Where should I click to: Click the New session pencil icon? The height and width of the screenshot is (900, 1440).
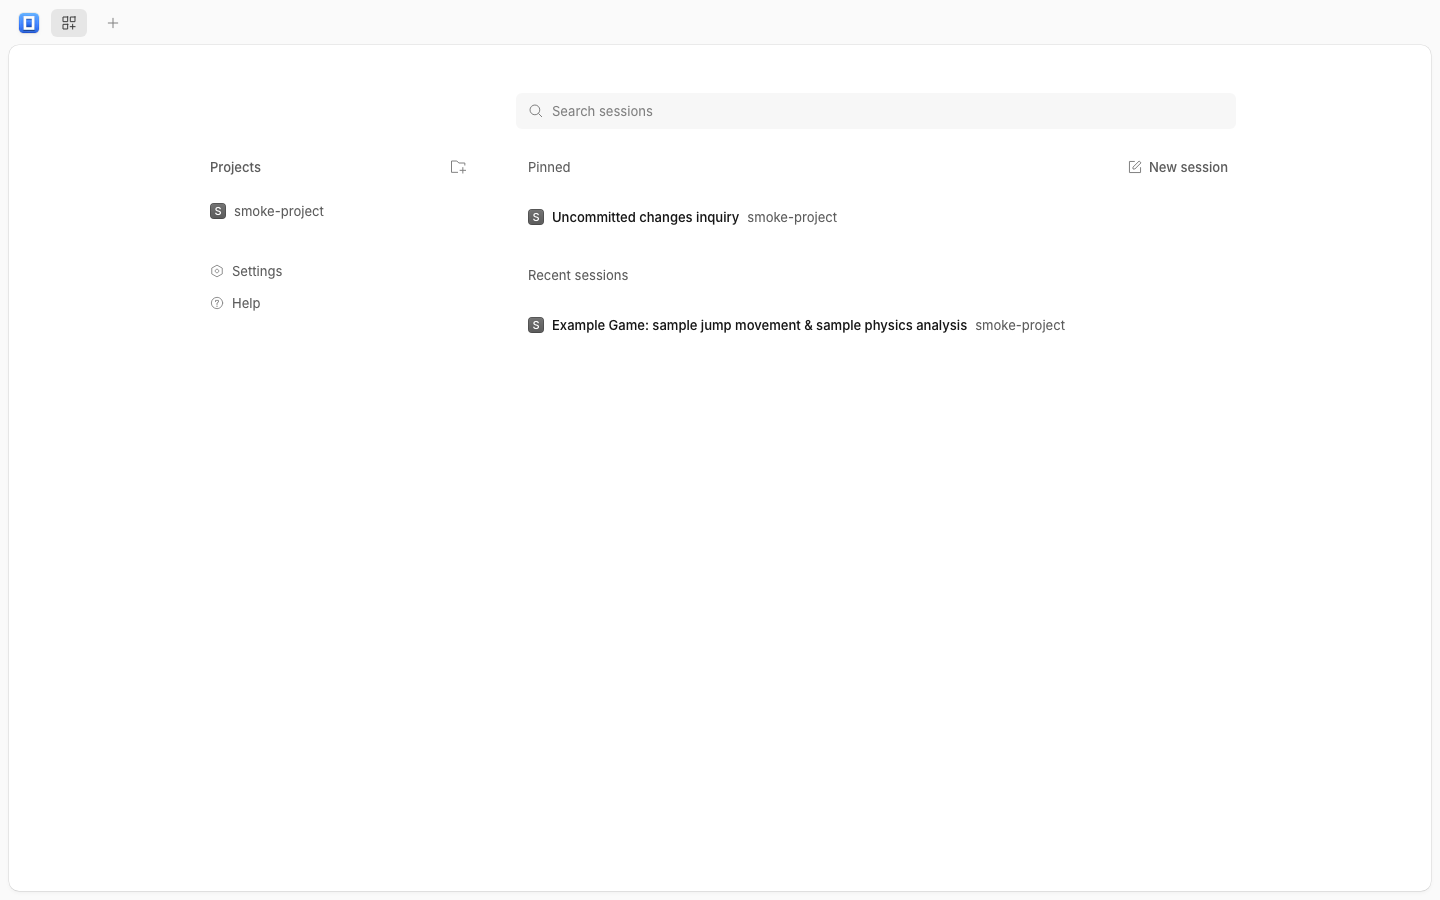(1135, 167)
